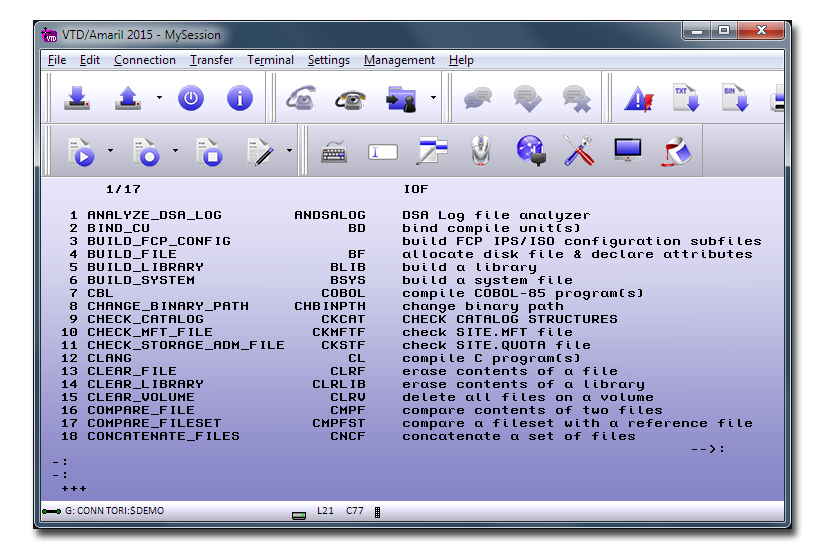The image size is (825, 550).
Task: Expand the dropdown arrow beside upload icon
Action: point(159,98)
